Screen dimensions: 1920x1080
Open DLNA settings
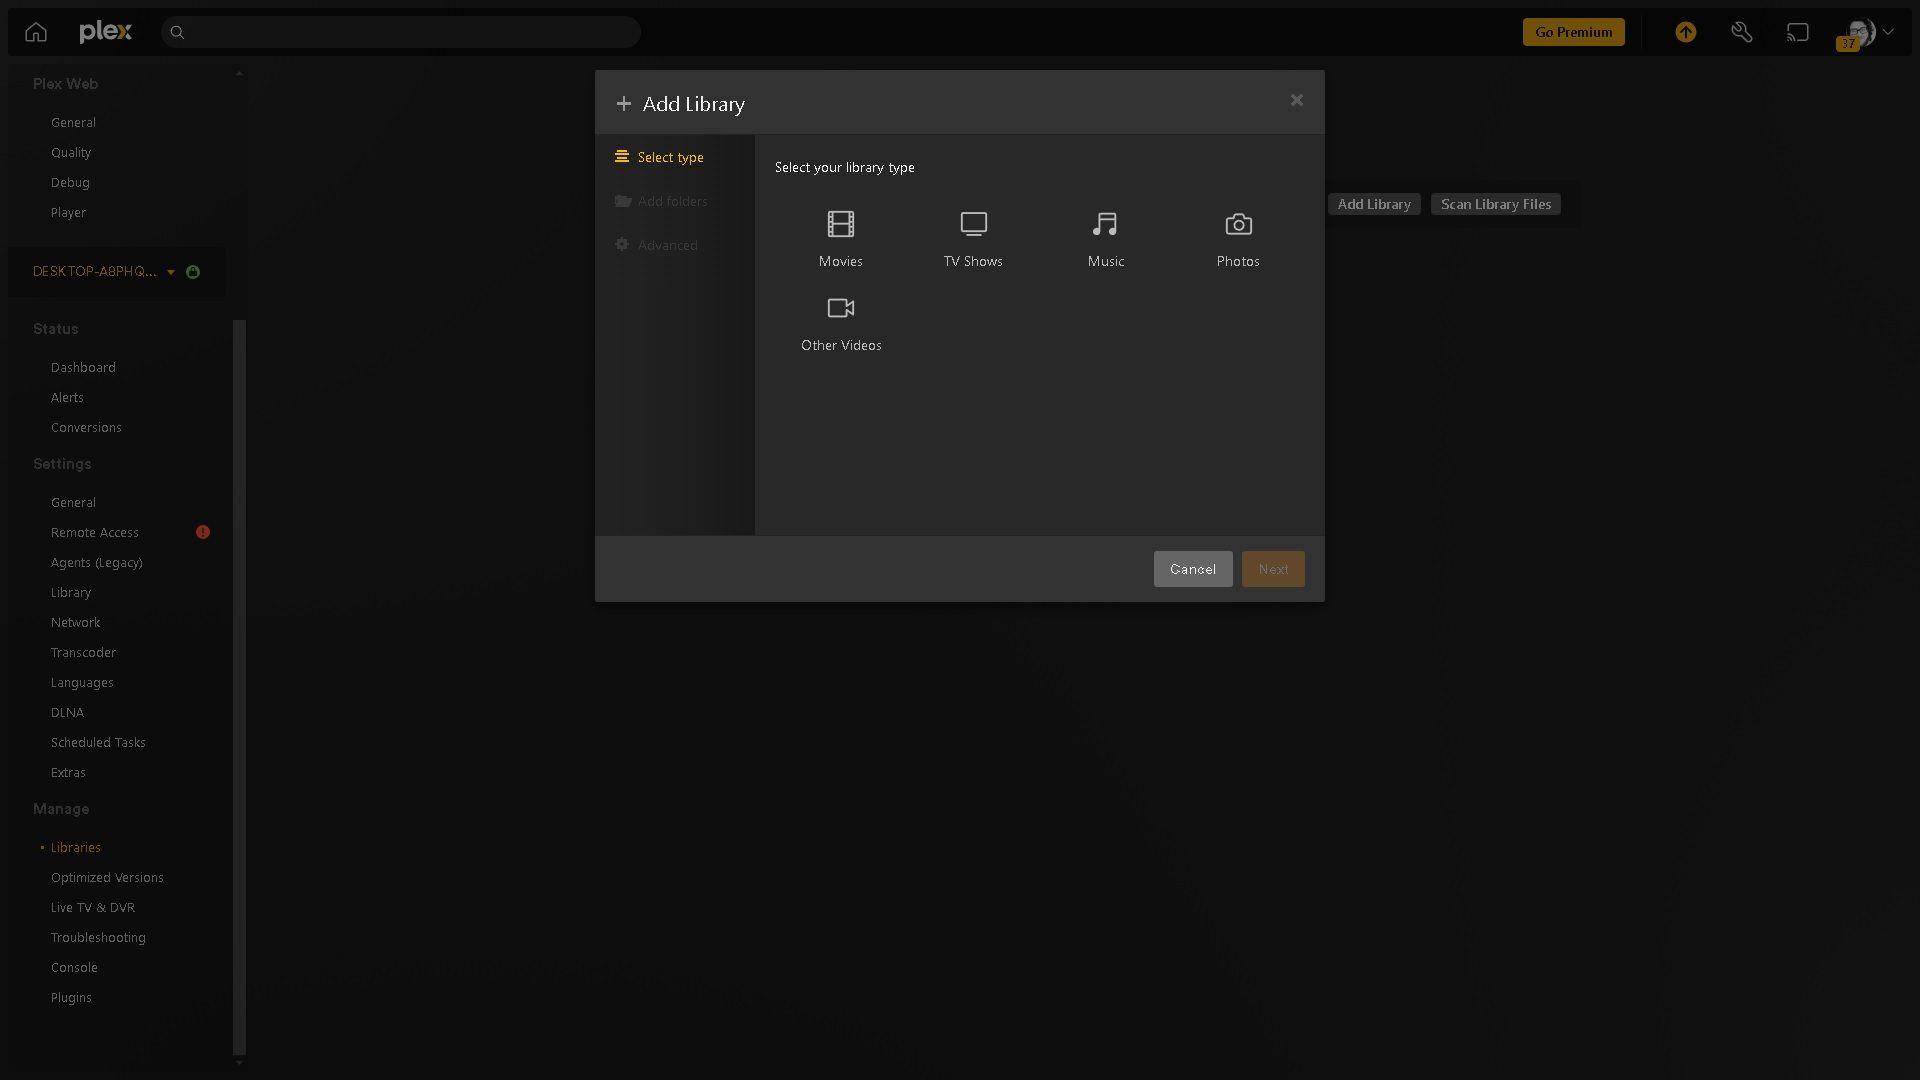[67, 712]
